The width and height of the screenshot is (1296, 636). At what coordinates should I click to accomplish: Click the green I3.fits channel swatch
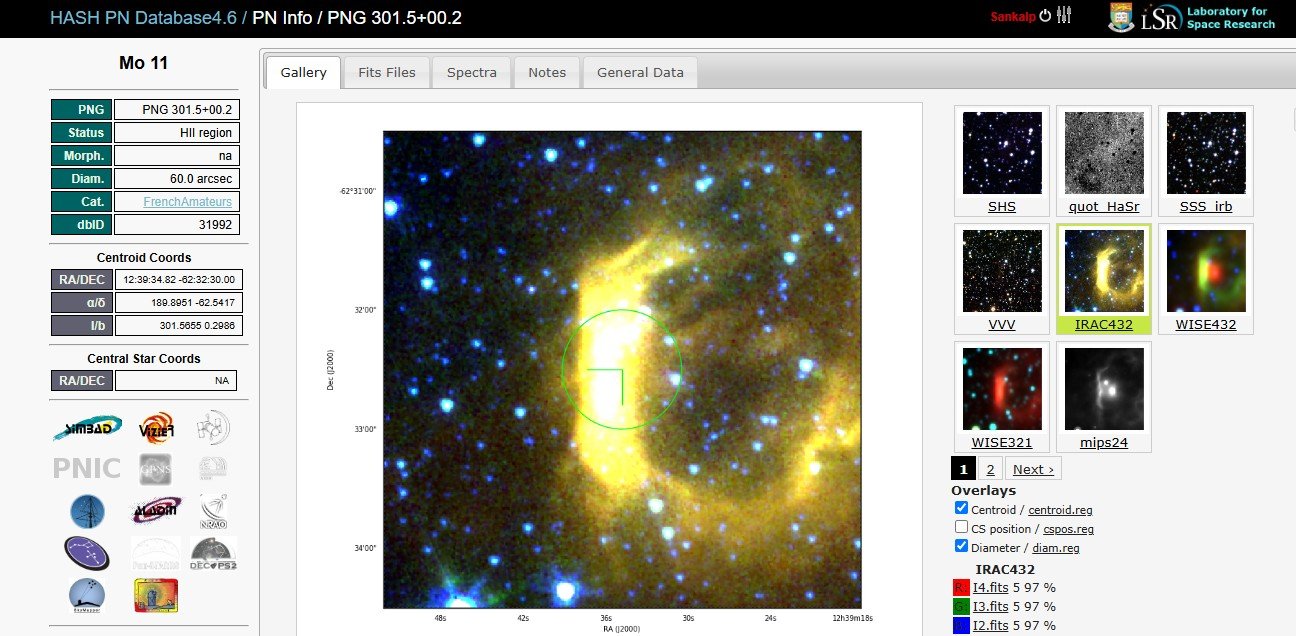point(961,607)
